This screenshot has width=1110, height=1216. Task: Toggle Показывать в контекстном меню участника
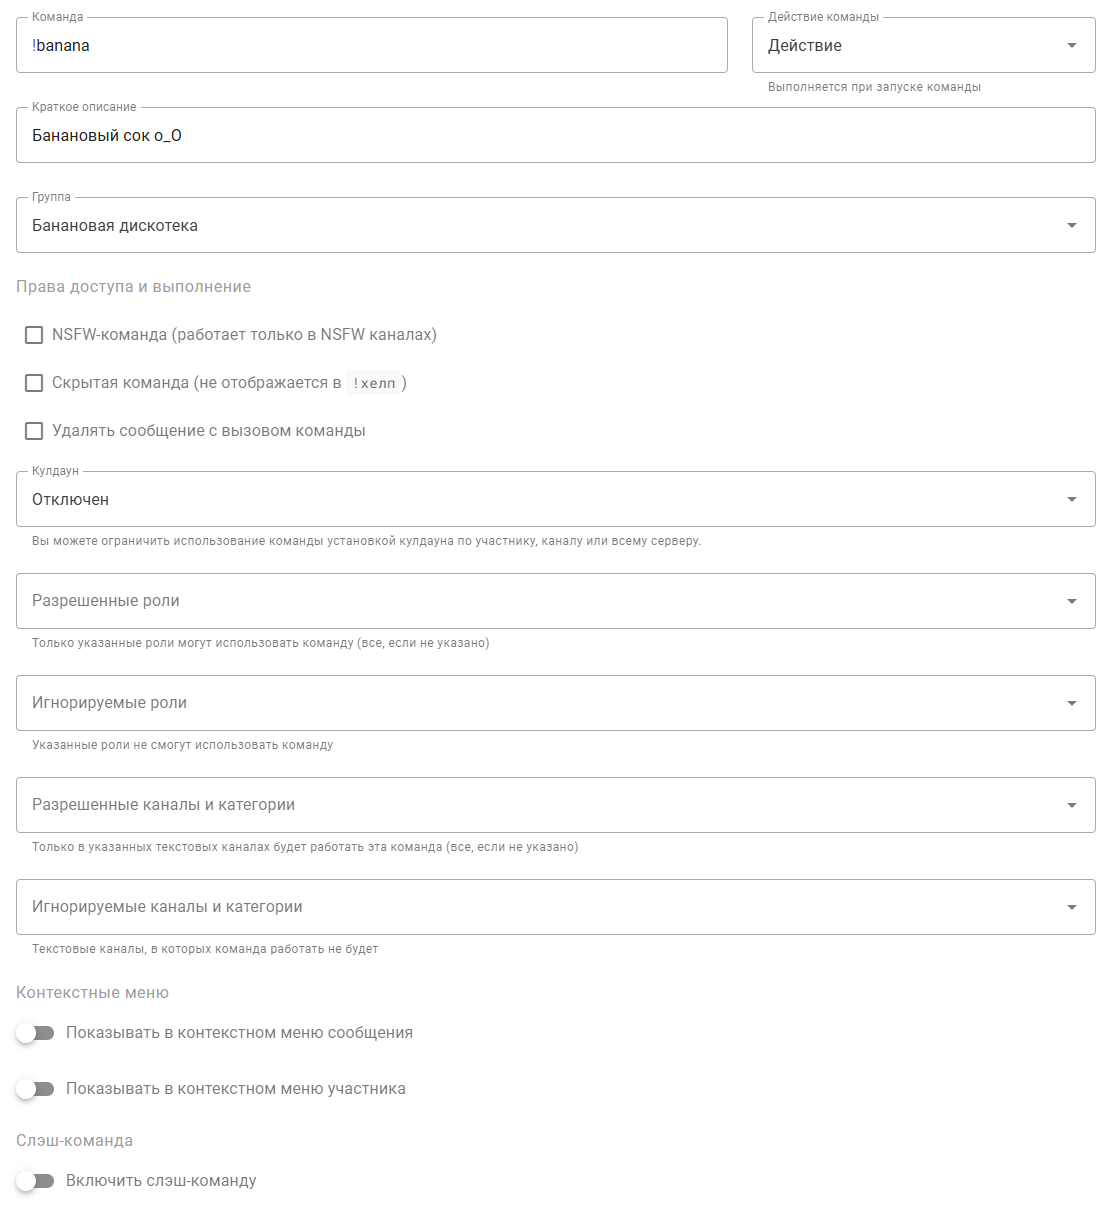pyautogui.click(x=35, y=1089)
